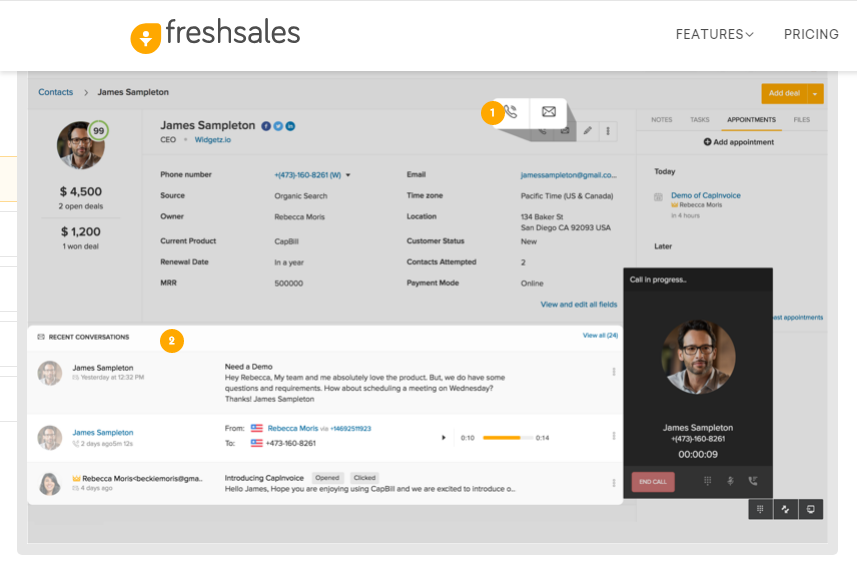Image resolution: width=857 pixels, height=565 pixels.
Task: Click the CapBill current product value
Action: pyautogui.click(x=286, y=242)
